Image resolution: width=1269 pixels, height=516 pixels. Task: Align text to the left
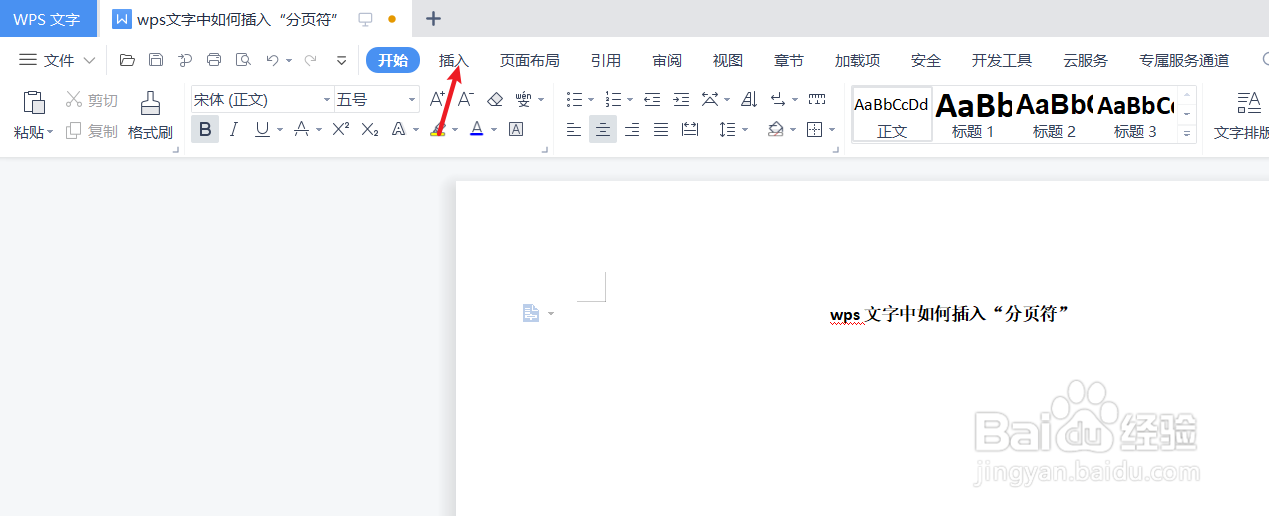tap(574, 129)
